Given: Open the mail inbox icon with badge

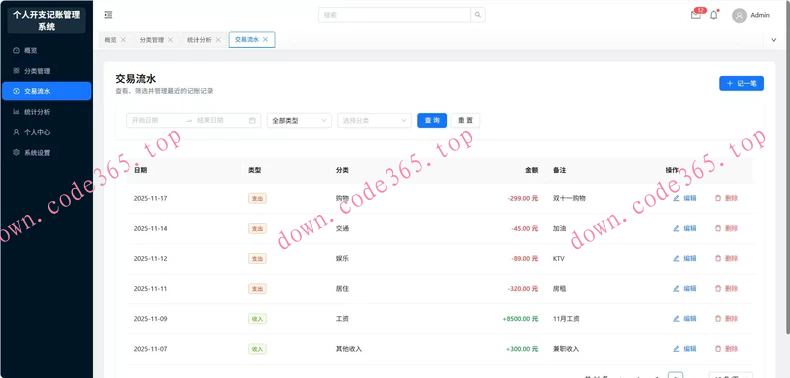Looking at the screenshot, I should [x=696, y=15].
